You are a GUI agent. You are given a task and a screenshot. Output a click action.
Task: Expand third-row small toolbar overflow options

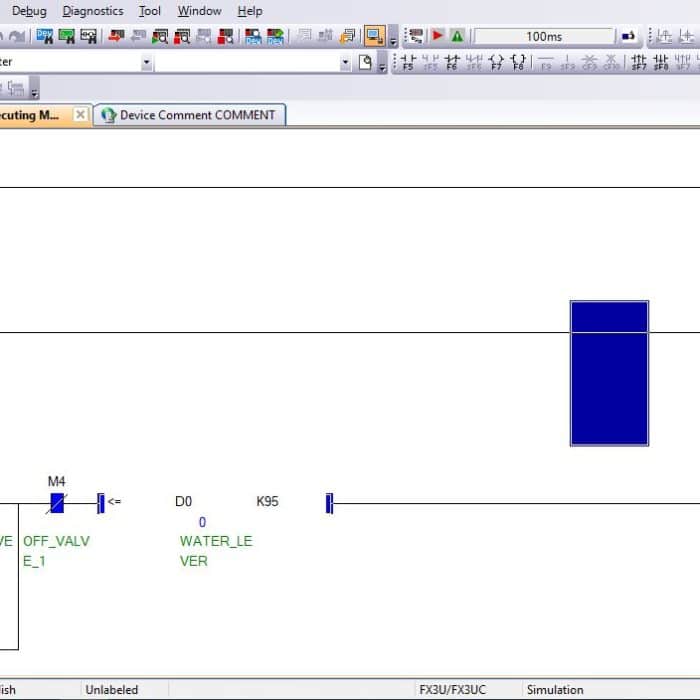(x=34, y=88)
